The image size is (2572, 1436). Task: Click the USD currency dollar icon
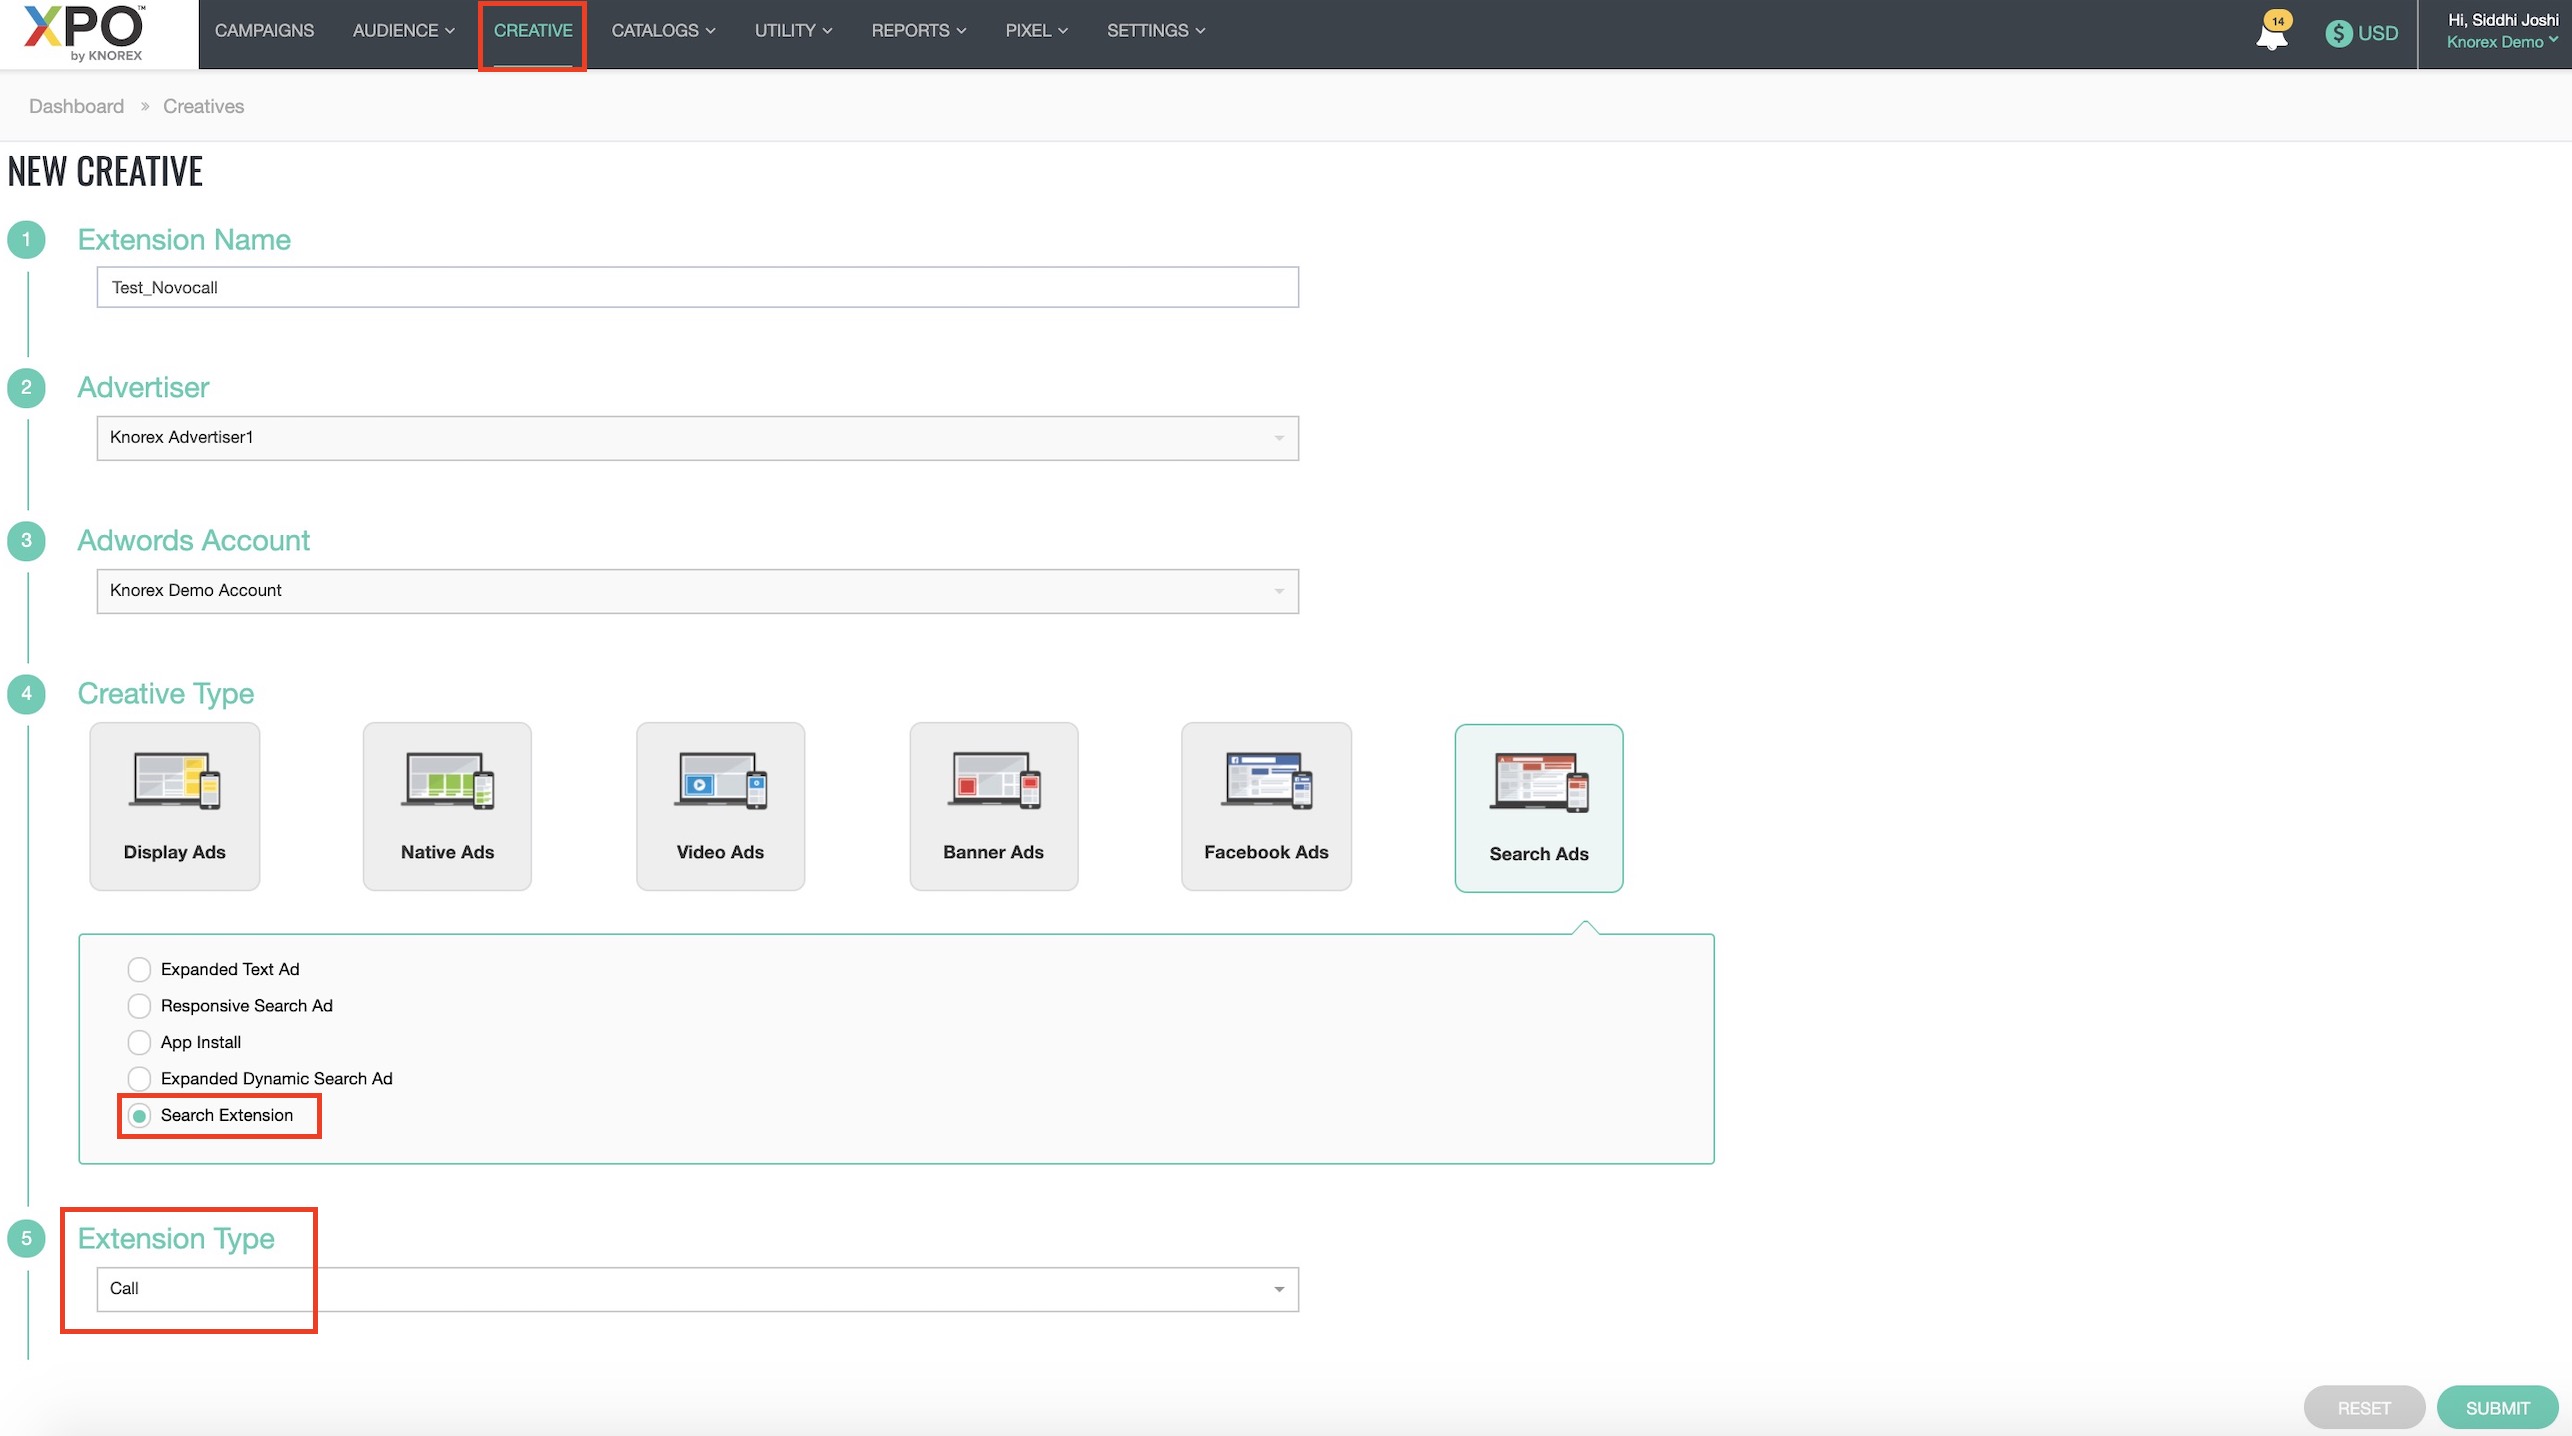coord(2338,33)
